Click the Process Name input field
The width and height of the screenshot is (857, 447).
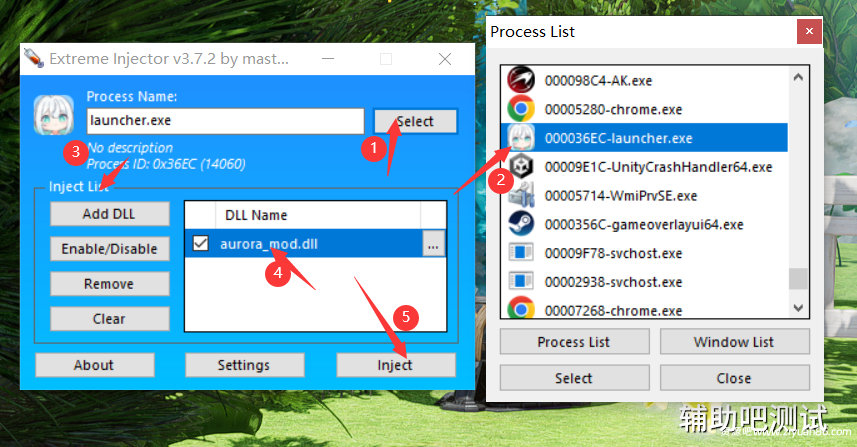(224, 121)
